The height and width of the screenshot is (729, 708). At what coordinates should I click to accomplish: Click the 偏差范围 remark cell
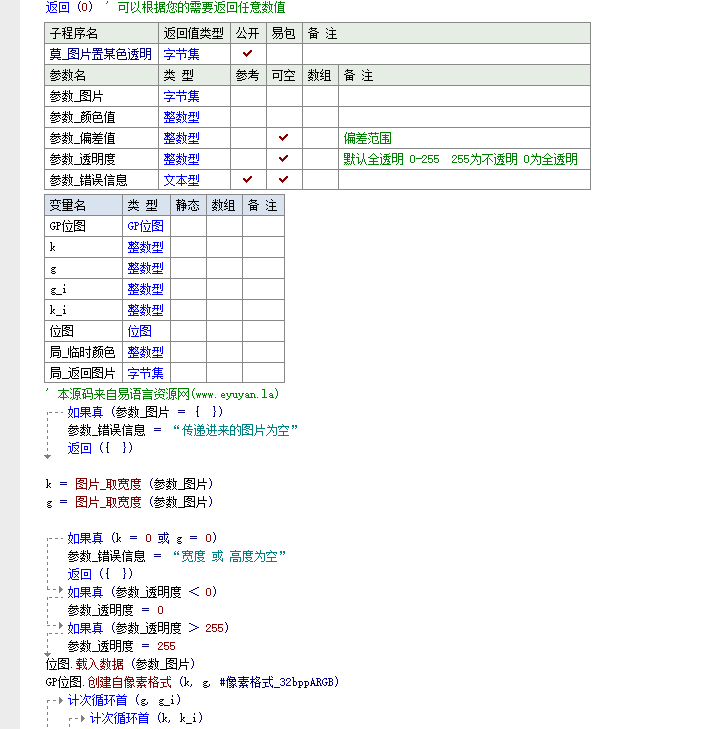[x=367, y=138]
